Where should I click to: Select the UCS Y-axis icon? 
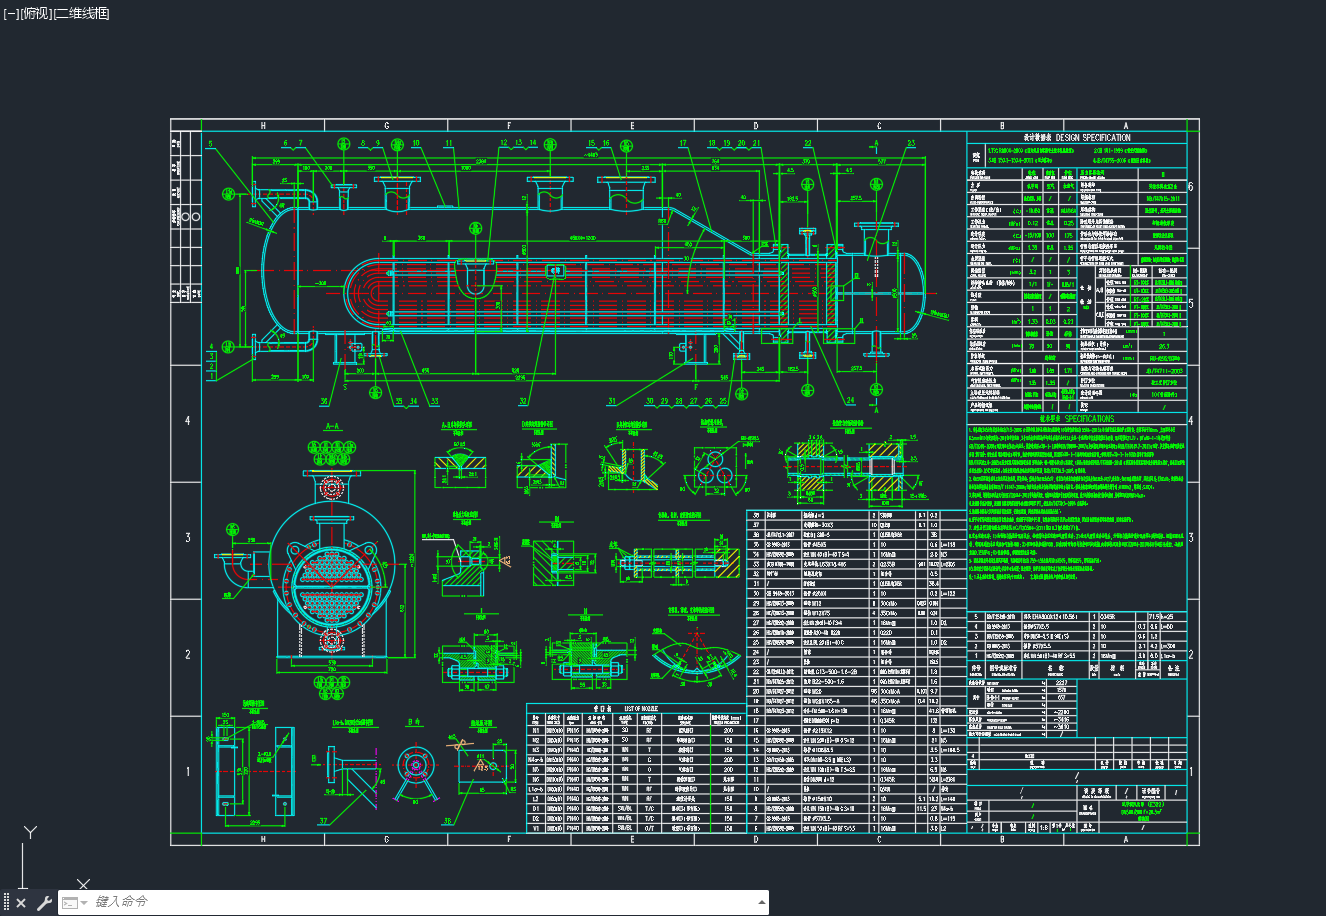coord(31,832)
